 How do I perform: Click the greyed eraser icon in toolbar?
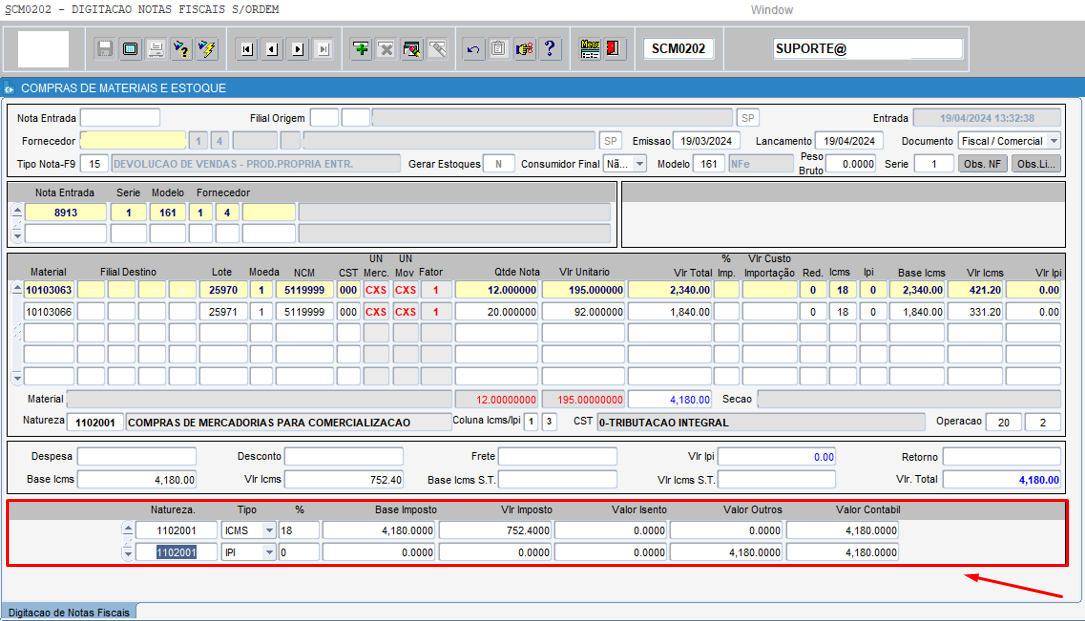tap(437, 48)
